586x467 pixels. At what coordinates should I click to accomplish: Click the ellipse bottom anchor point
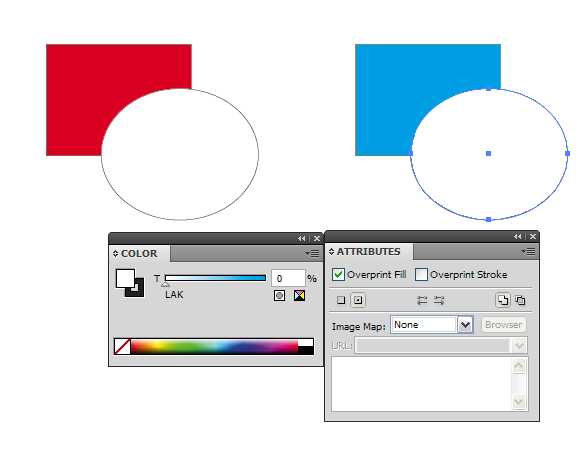(x=488, y=219)
